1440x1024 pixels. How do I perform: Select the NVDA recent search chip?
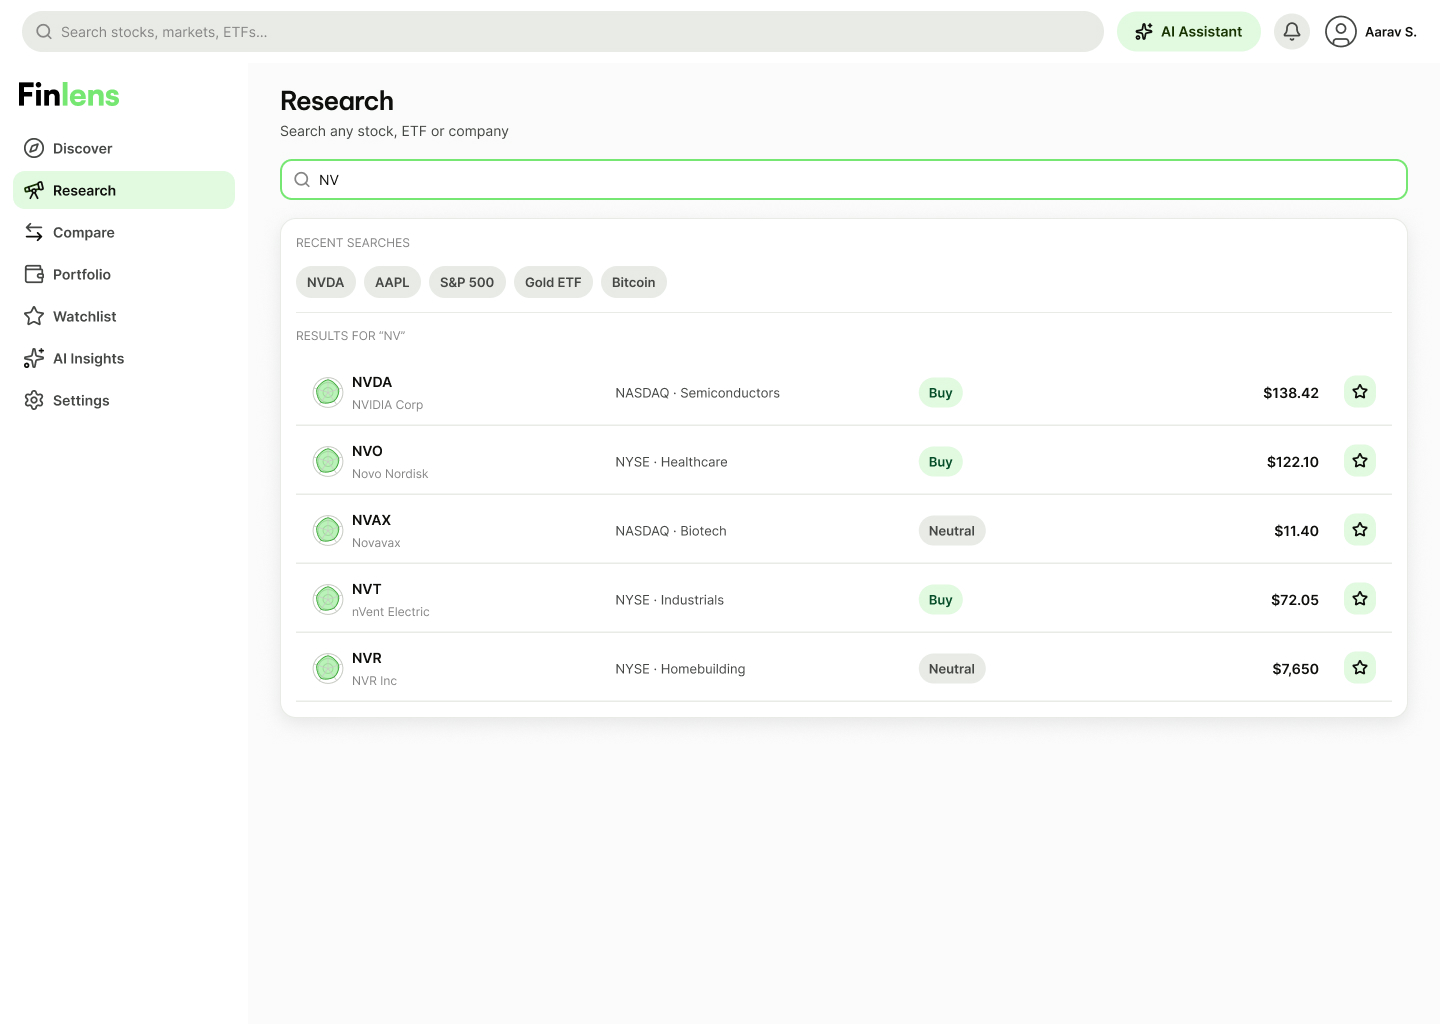click(x=326, y=282)
